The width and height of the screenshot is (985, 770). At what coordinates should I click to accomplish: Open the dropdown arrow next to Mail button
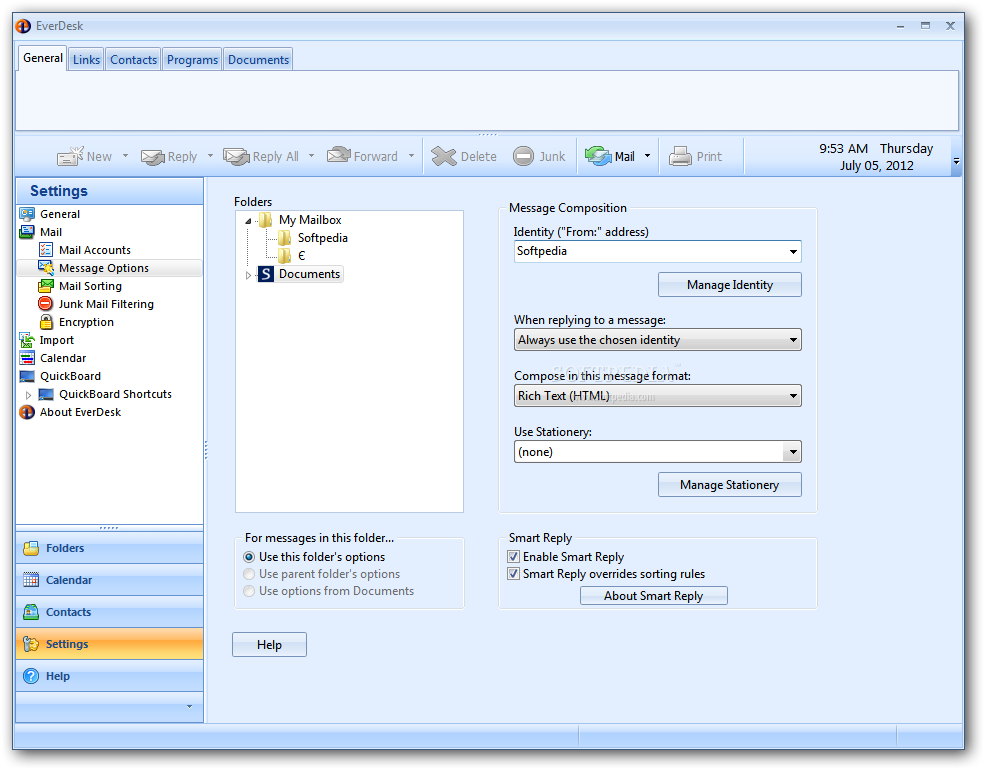coord(648,156)
